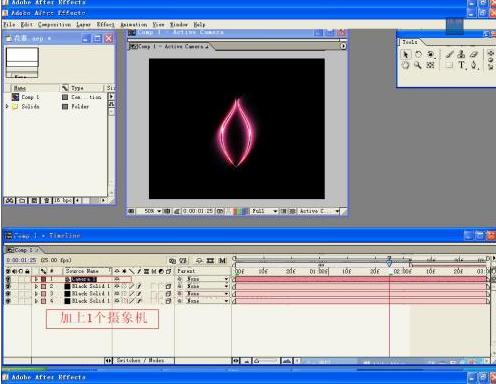Activate the Clone Stamp tool
The width and height of the screenshot is (496, 384).
click(x=461, y=54)
